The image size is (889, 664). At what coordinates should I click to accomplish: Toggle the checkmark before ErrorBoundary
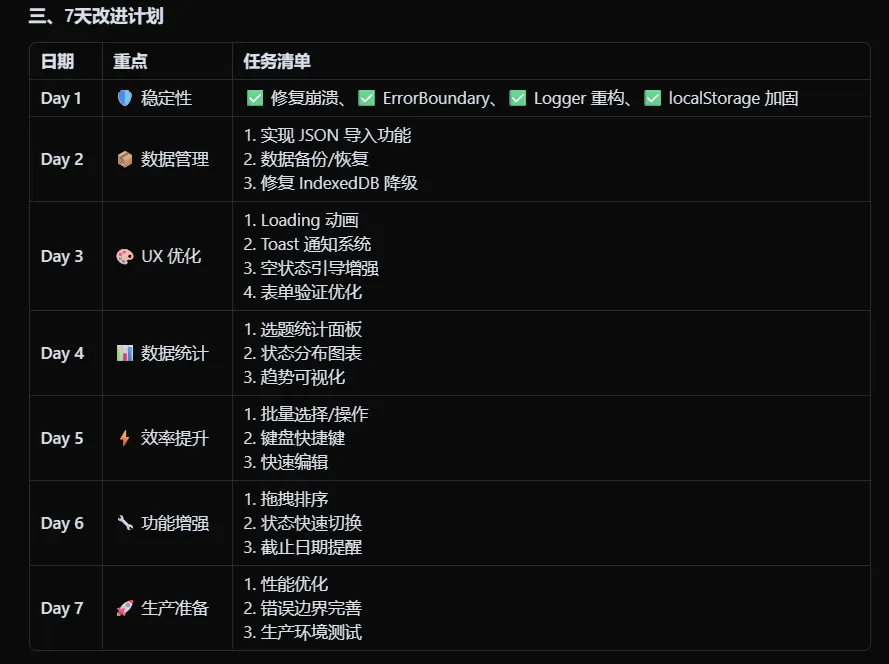click(x=367, y=98)
